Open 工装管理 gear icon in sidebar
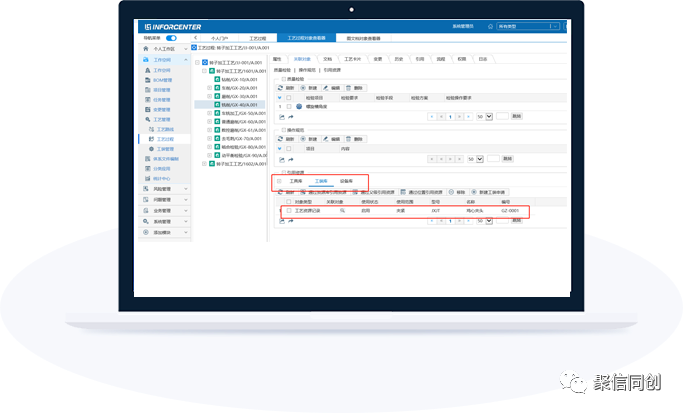683x413 pixels. [x=151, y=149]
